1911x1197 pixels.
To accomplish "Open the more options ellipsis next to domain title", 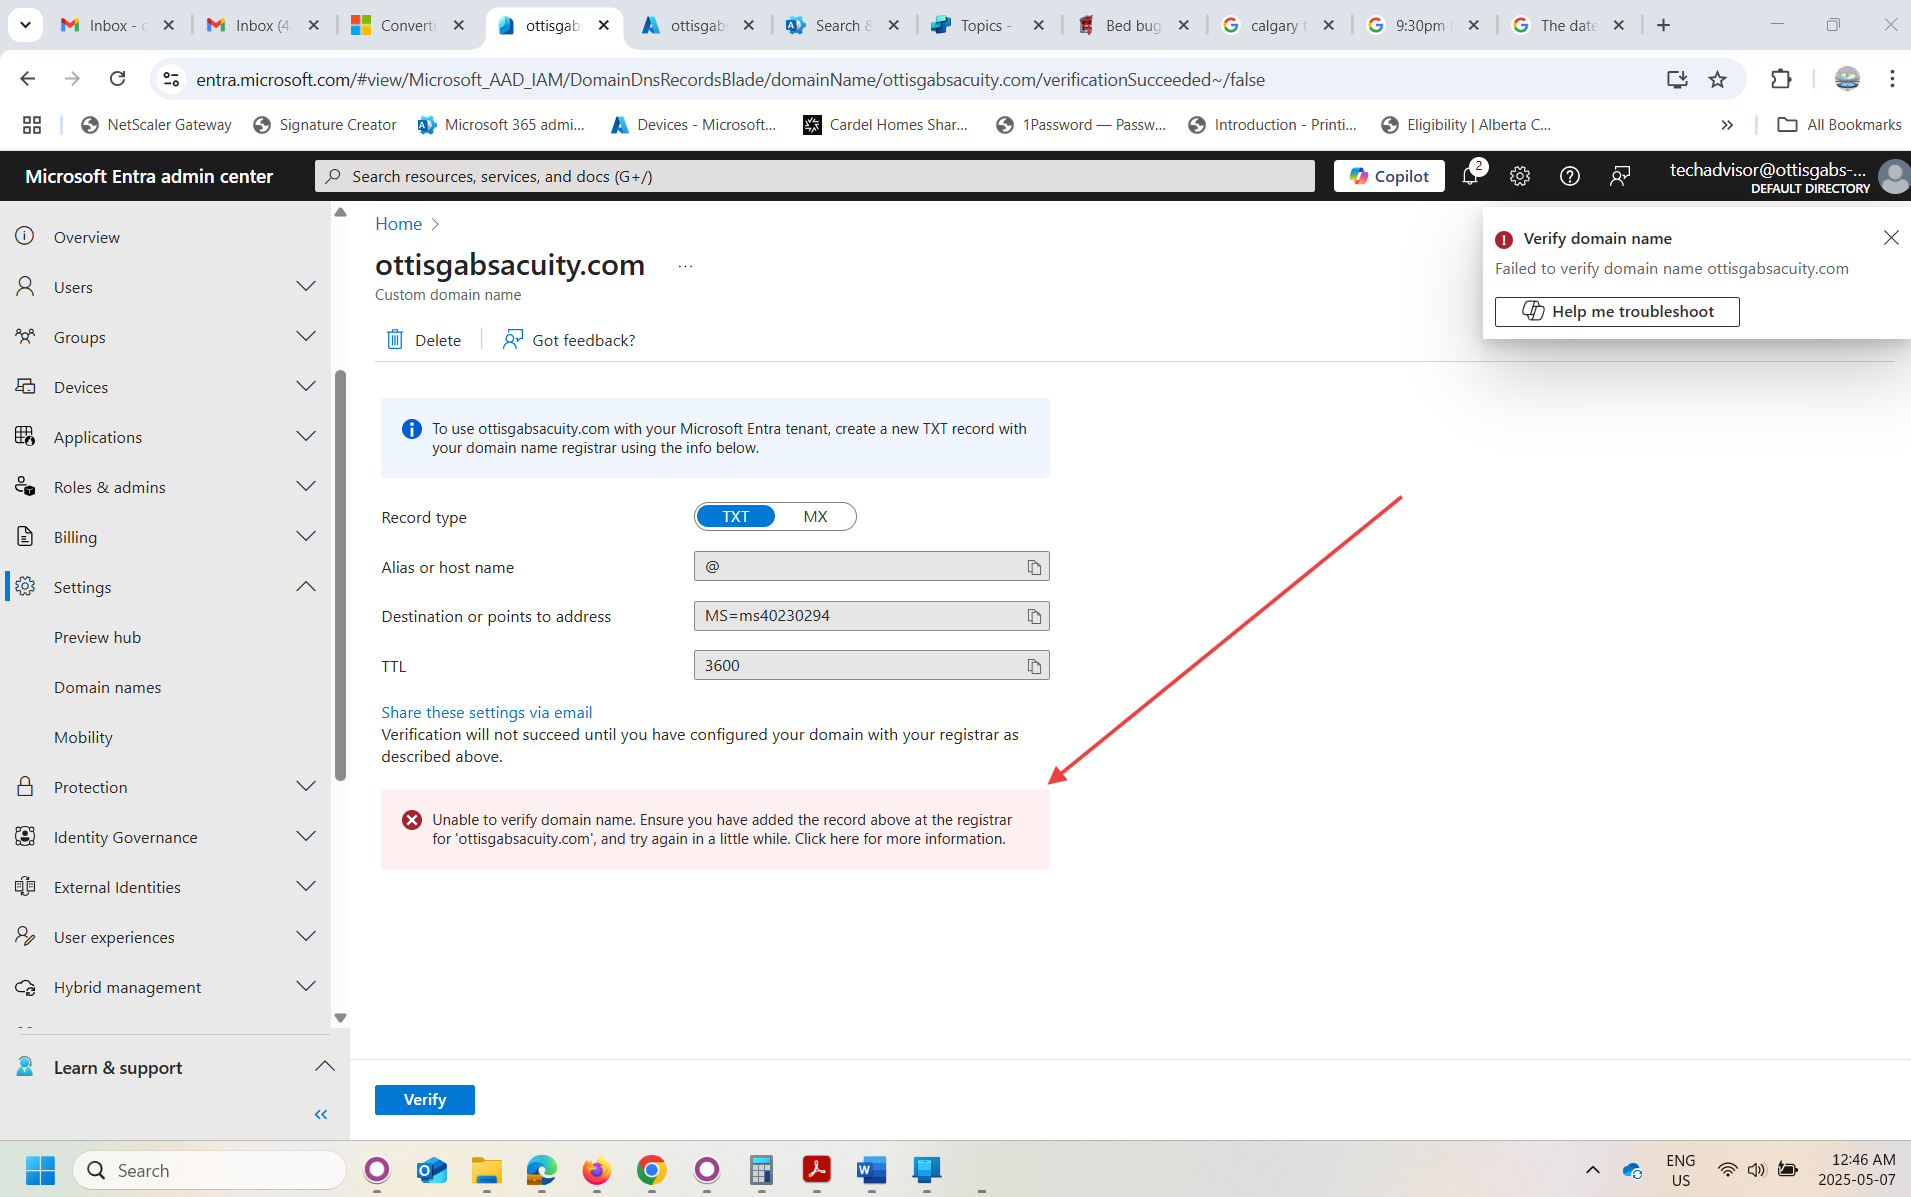I will pos(685,266).
